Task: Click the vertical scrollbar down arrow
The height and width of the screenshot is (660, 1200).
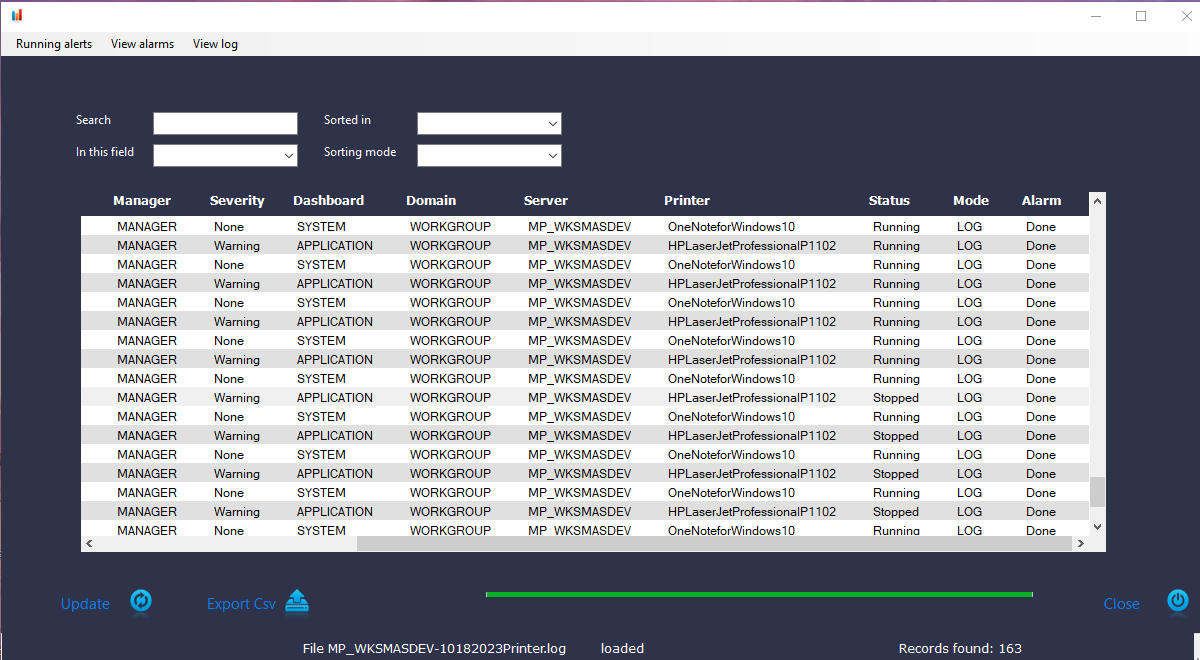Action: [1096, 525]
